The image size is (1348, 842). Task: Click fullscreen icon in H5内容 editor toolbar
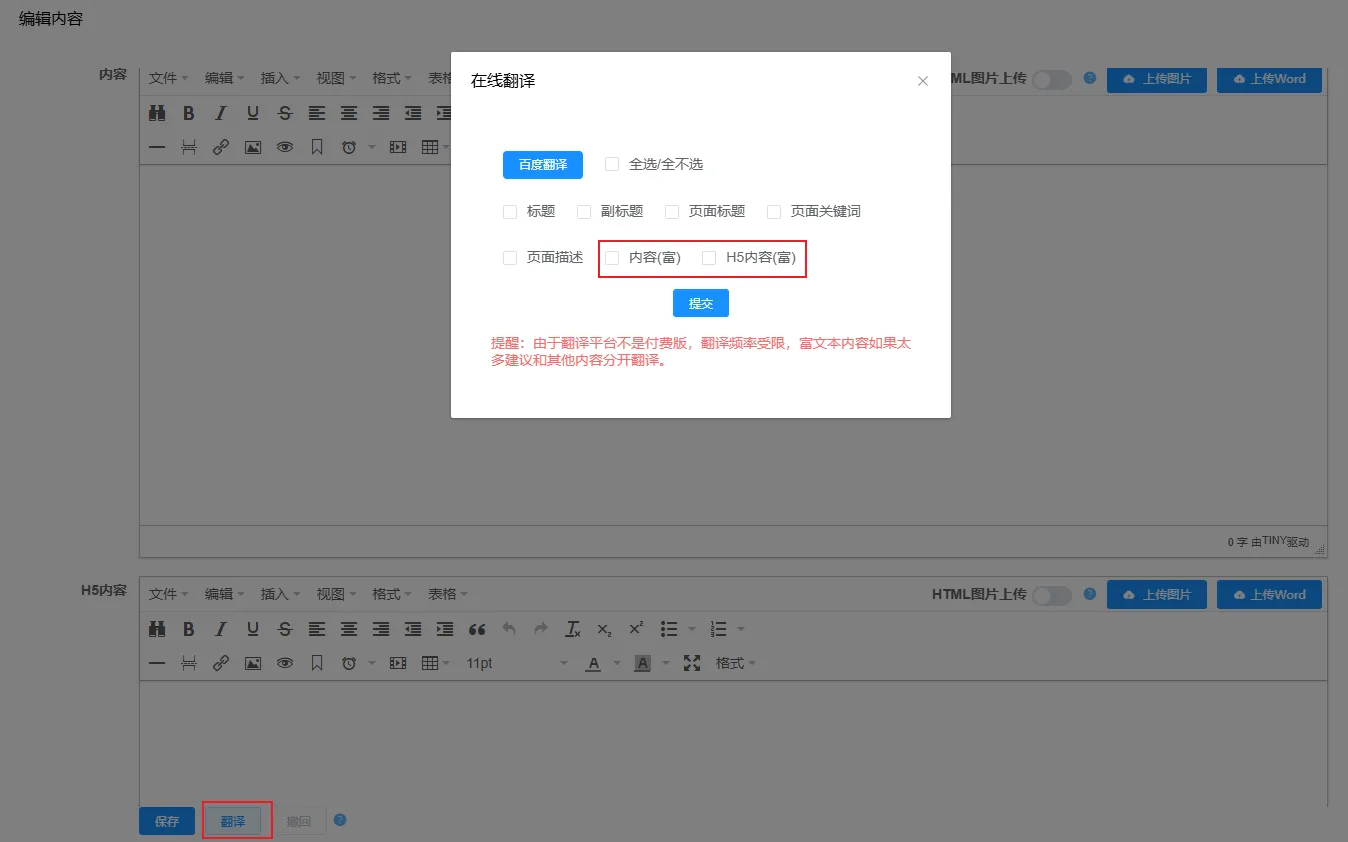[x=691, y=663]
